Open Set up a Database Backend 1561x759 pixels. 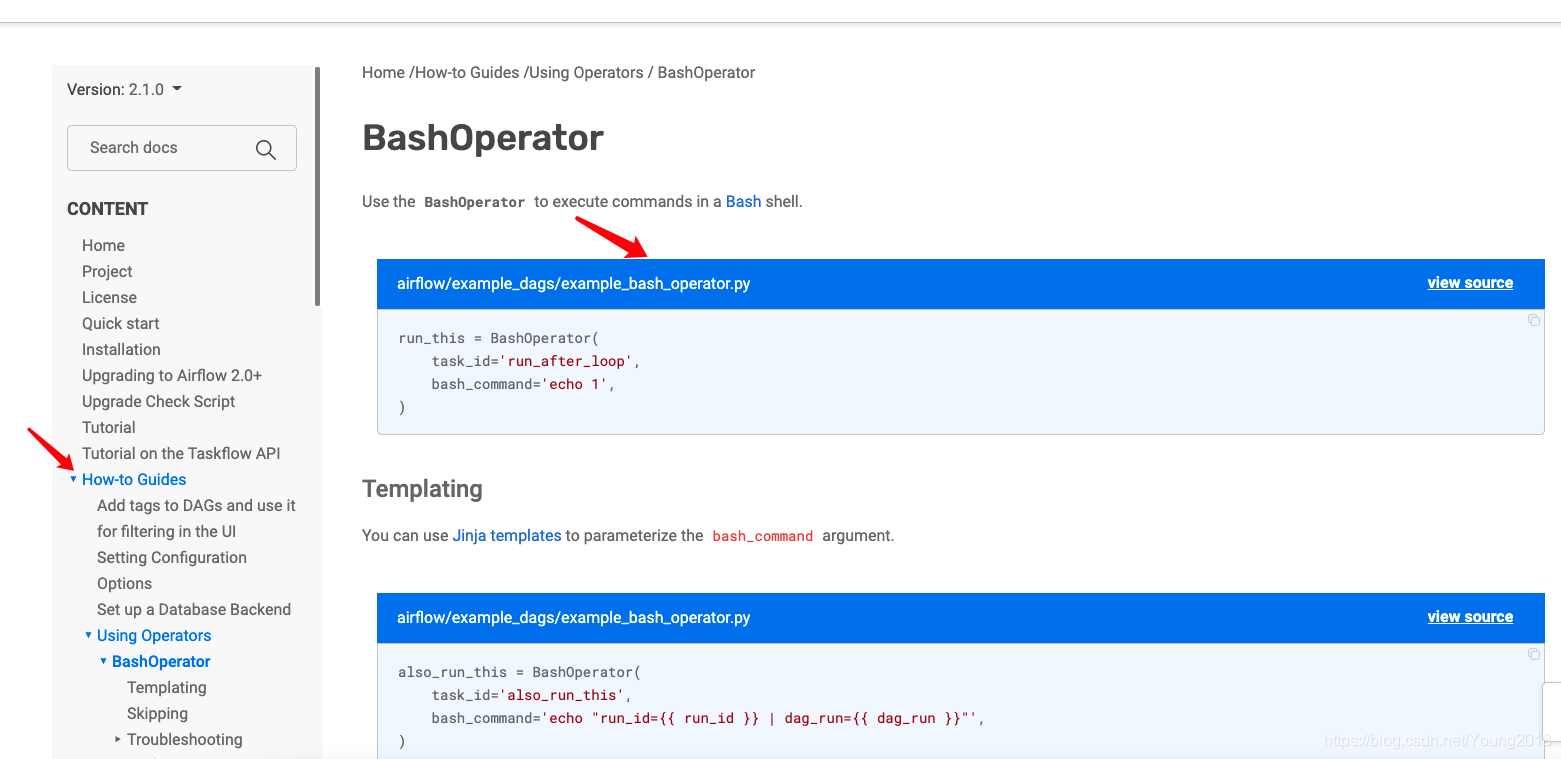[194, 609]
